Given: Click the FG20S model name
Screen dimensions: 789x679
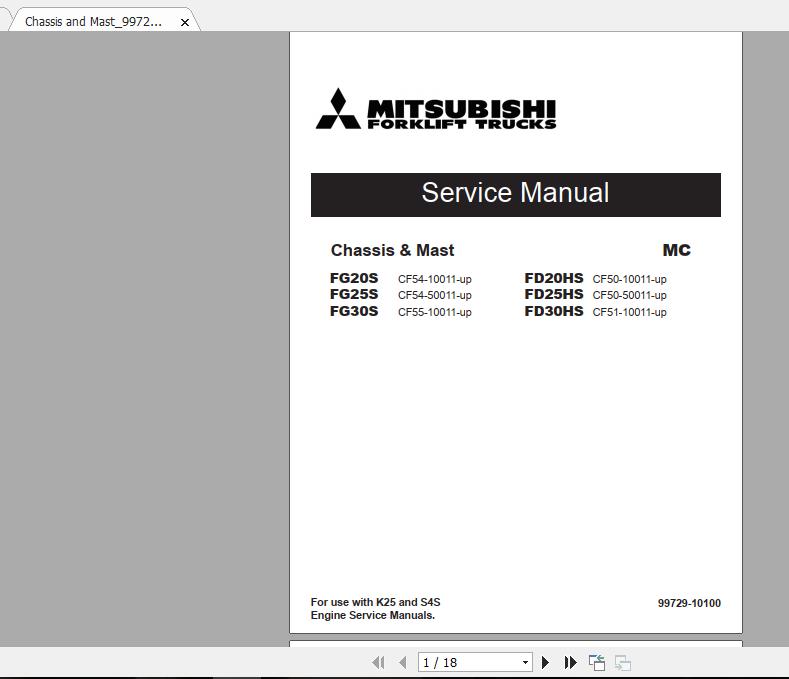Looking at the screenshot, I should click(354, 278).
